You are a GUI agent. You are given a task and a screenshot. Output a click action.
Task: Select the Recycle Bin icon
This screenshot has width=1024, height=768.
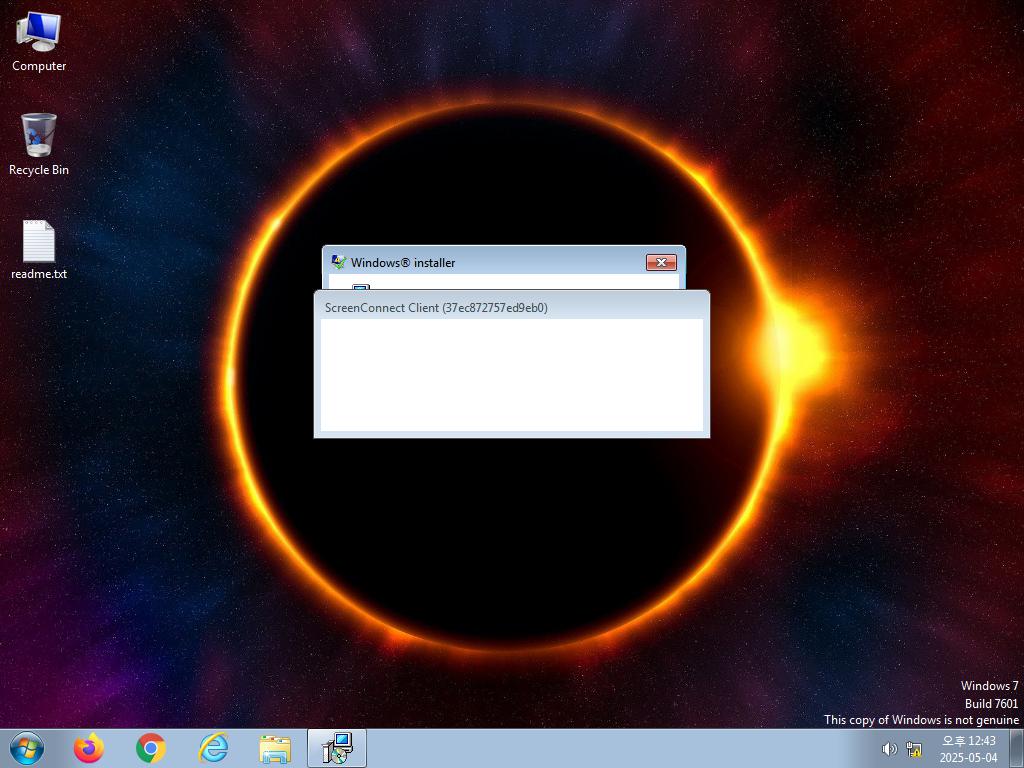[39, 145]
